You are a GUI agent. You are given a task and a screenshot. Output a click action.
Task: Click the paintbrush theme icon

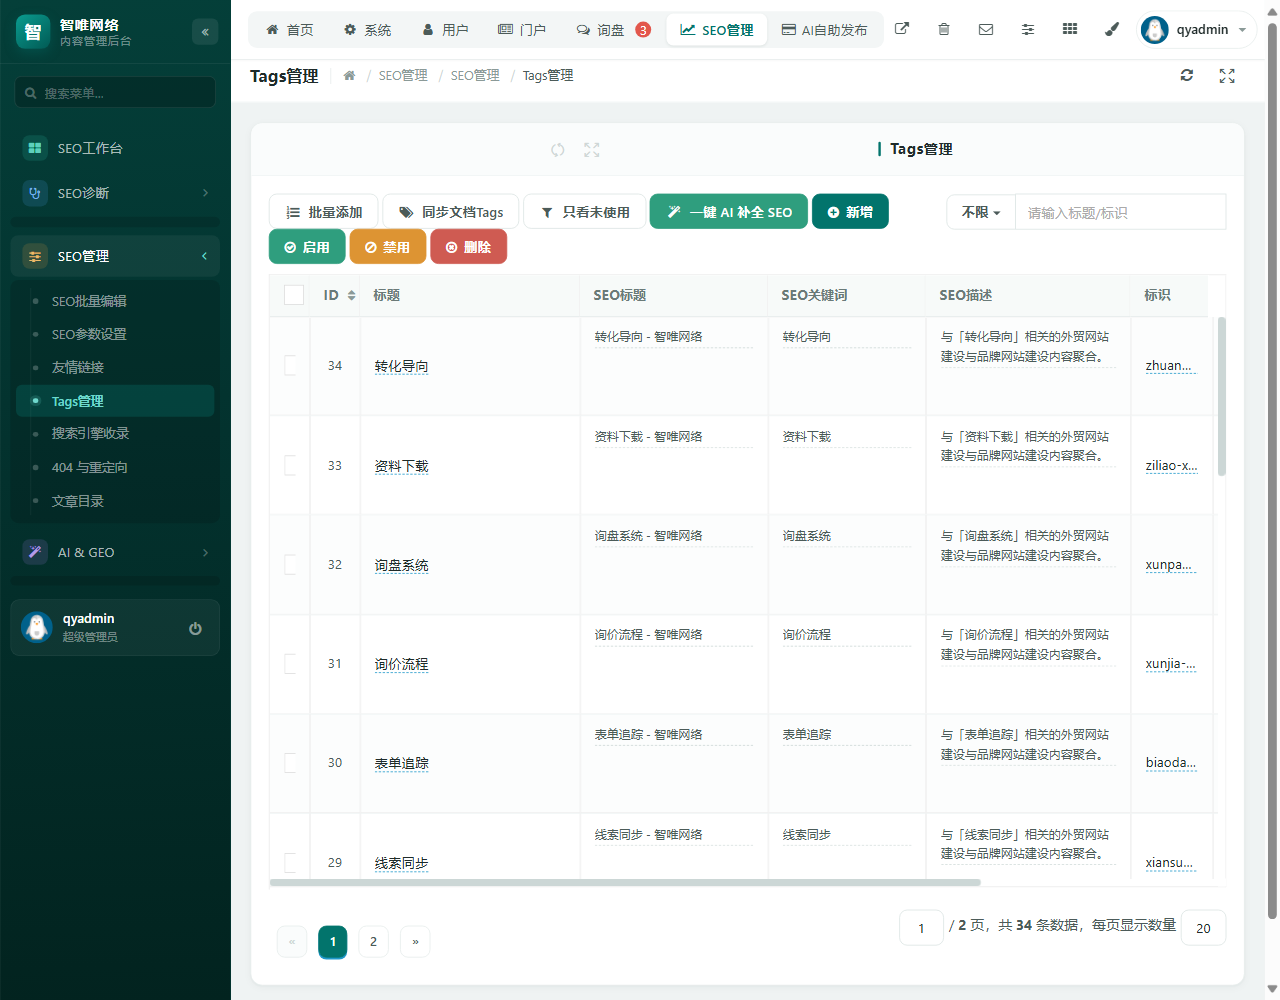pyautogui.click(x=1112, y=29)
